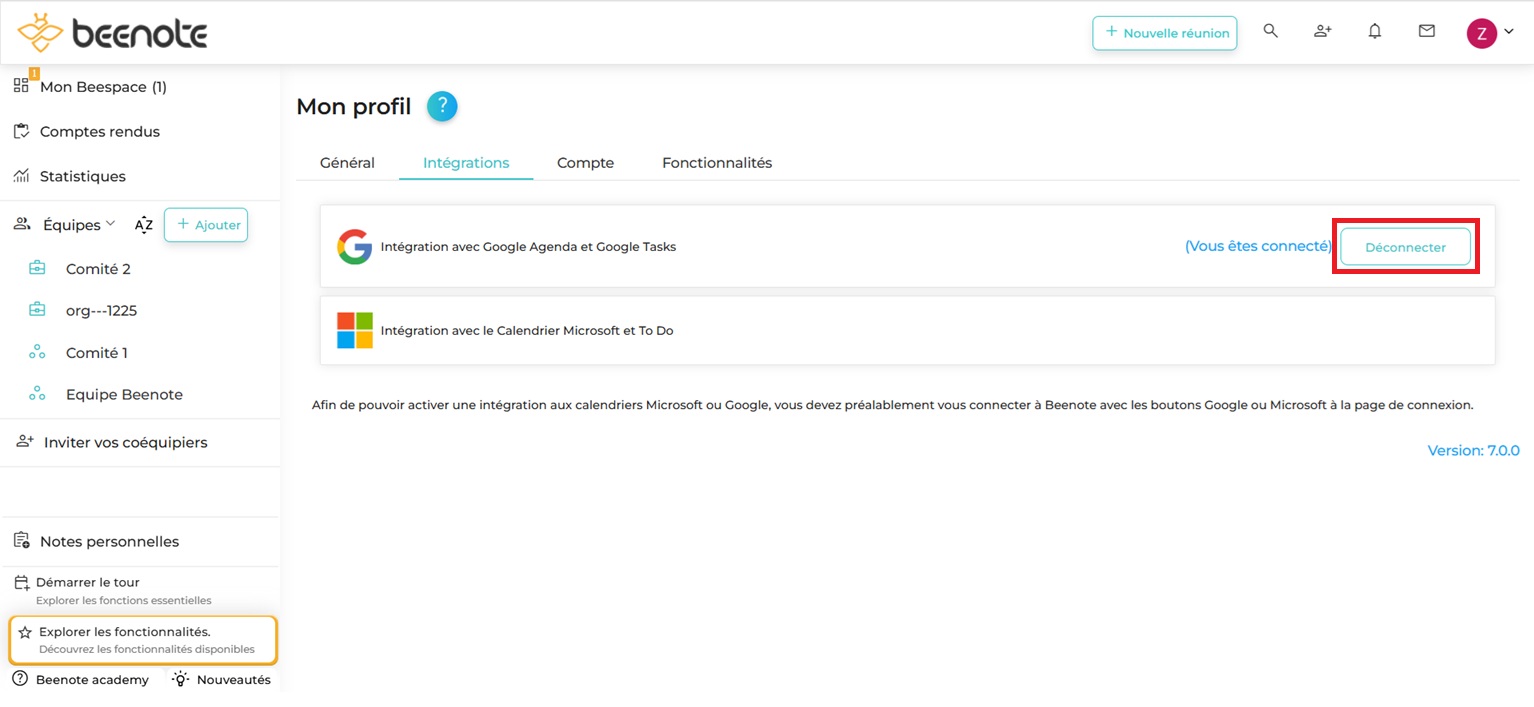The height and width of the screenshot is (707, 1534).
Task: Switch to the Général tab
Action: [x=346, y=162]
